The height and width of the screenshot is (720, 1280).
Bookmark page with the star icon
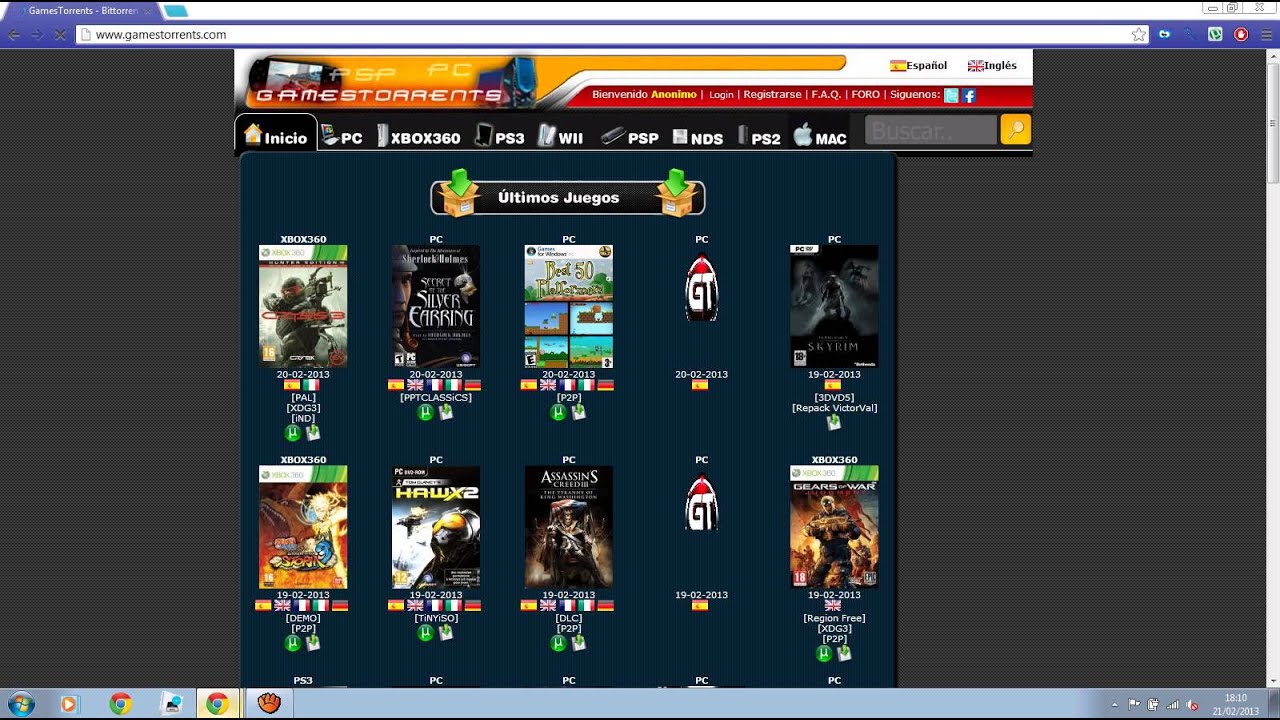1139,34
